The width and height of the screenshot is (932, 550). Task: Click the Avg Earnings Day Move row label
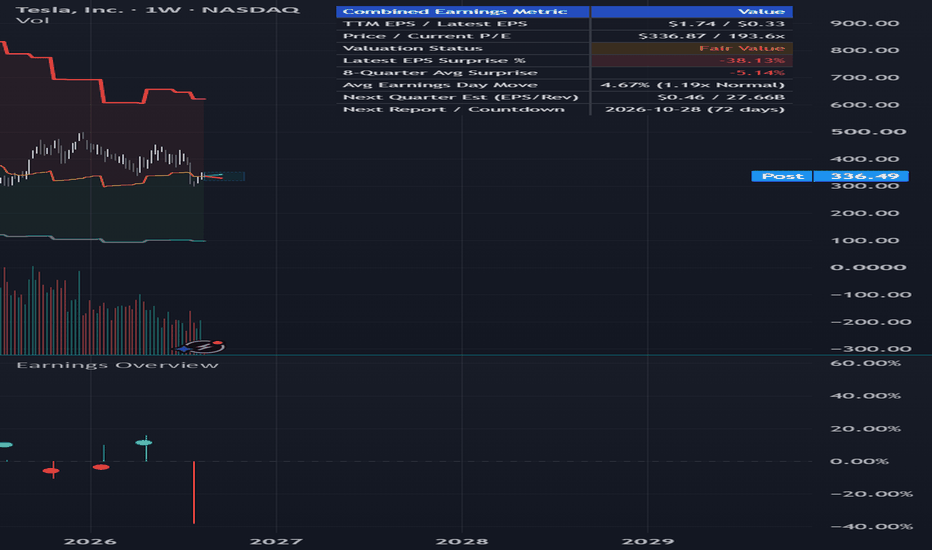point(440,85)
